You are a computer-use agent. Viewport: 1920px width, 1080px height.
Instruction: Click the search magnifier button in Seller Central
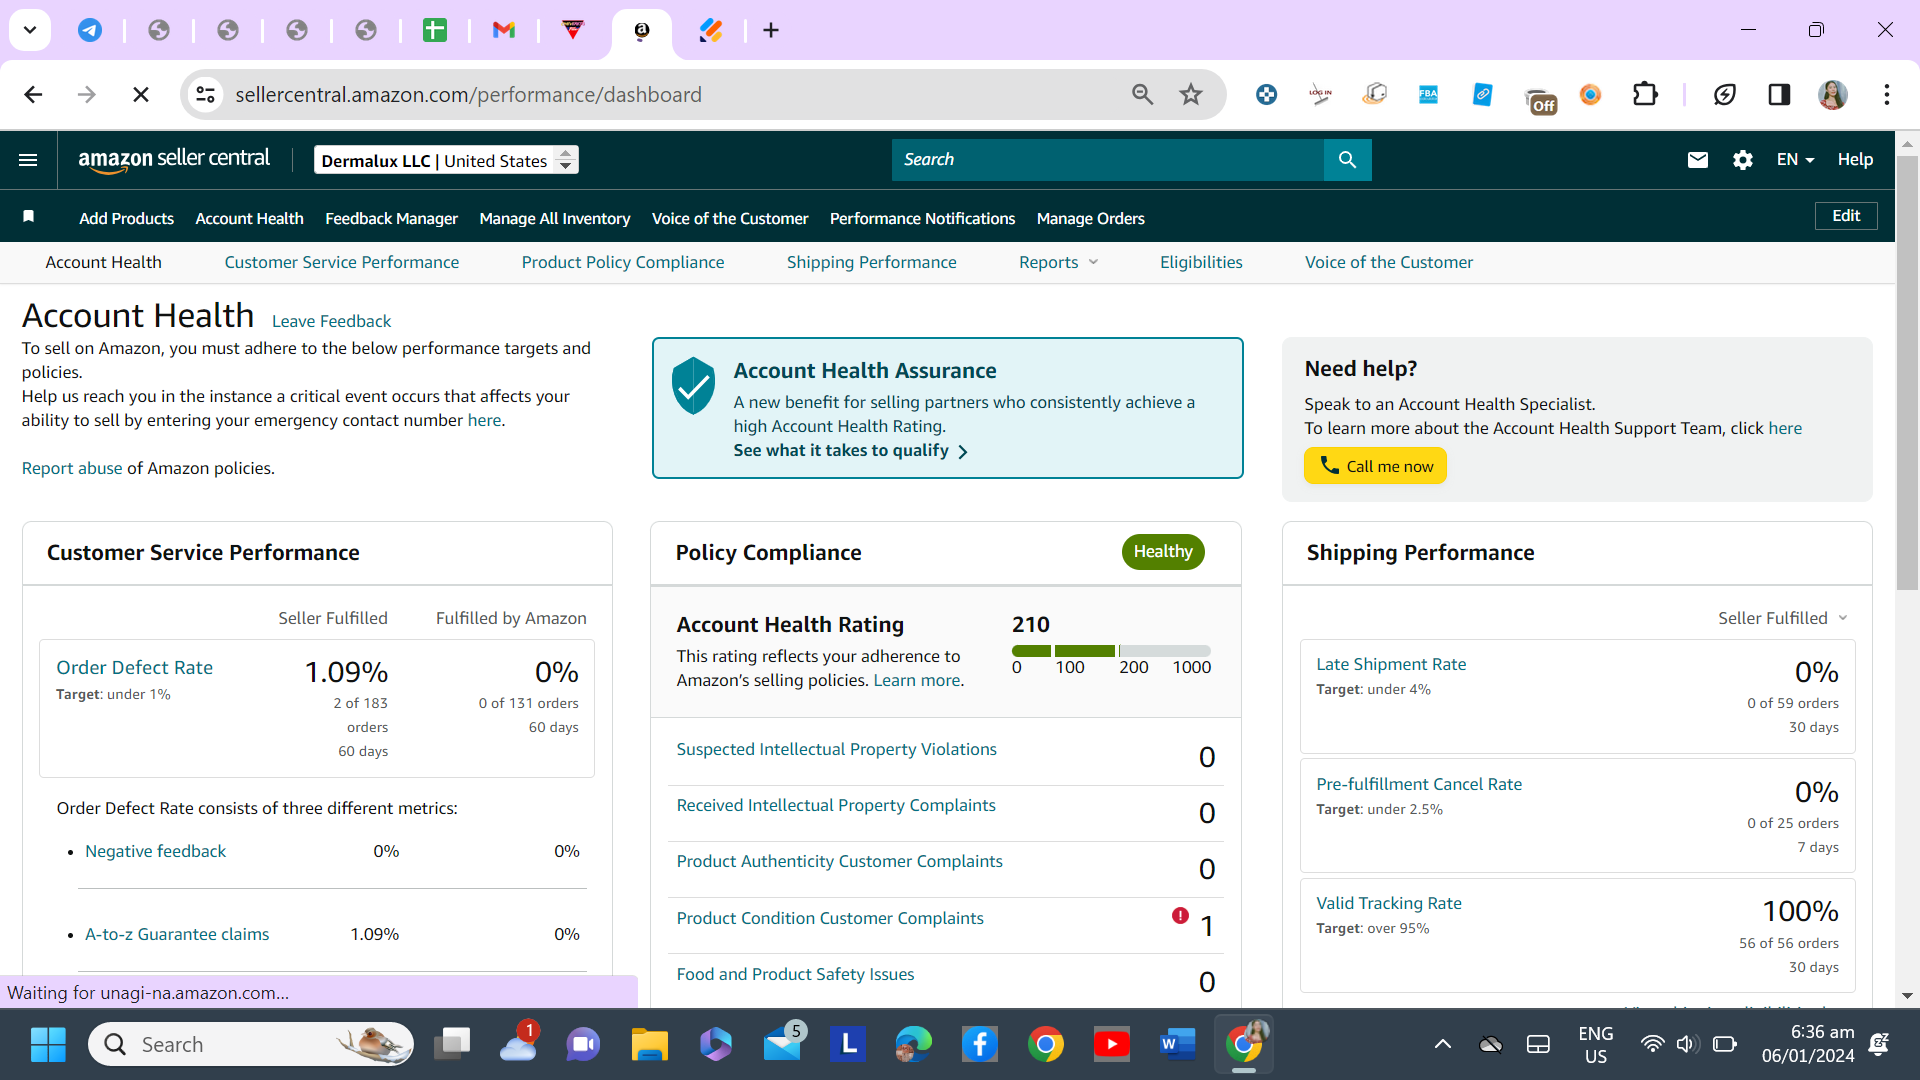tap(1347, 160)
